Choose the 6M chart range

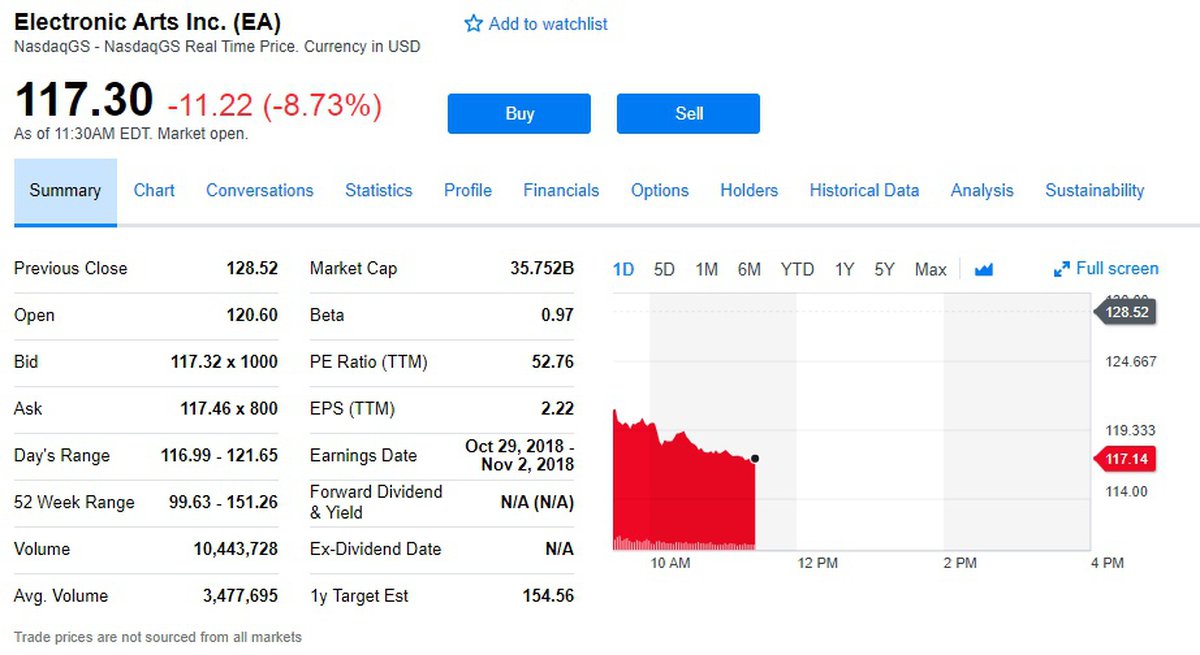[749, 269]
